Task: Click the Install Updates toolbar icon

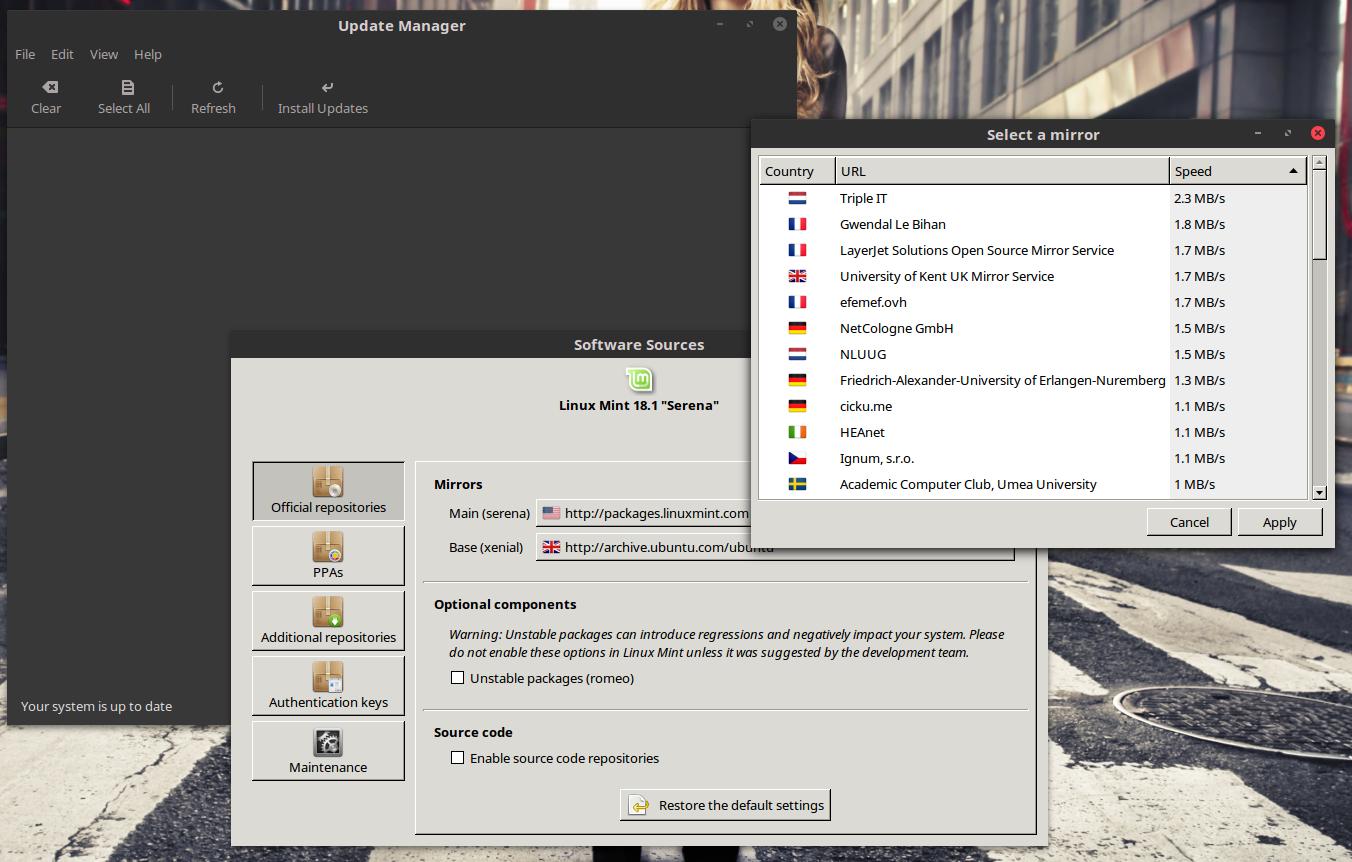Action: (x=327, y=88)
